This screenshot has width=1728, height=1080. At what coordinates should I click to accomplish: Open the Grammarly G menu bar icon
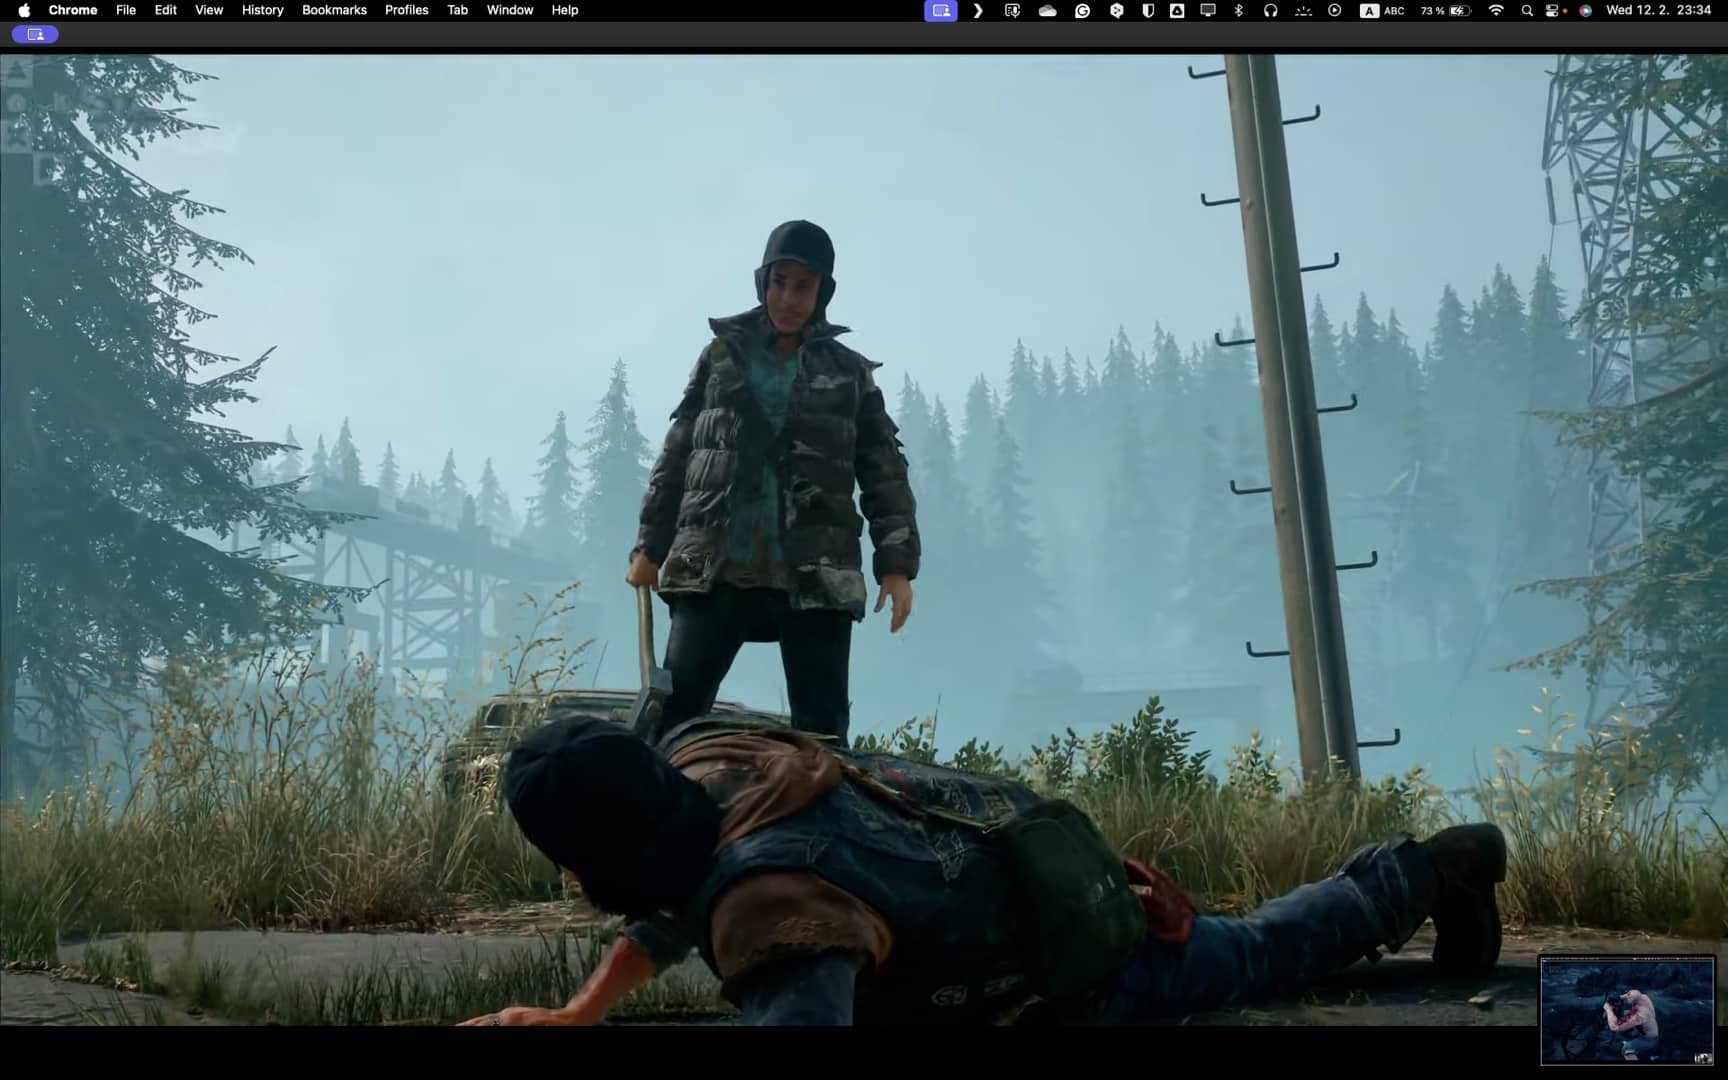click(x=1082, y=10)
